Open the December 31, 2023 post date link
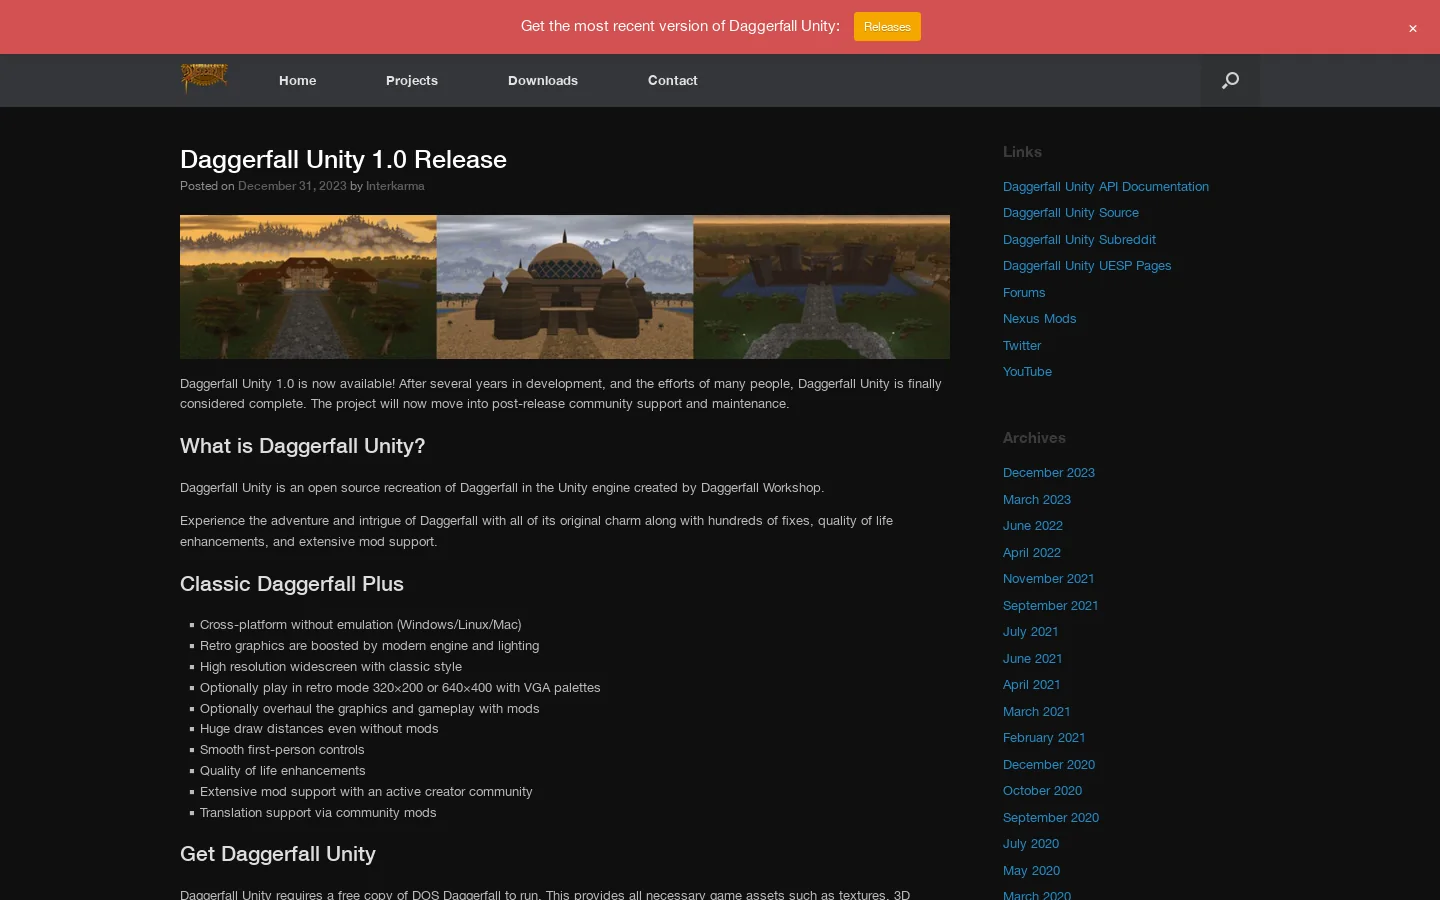The width and height of the screenshot is (1440, 900). [x=292, y=186]
